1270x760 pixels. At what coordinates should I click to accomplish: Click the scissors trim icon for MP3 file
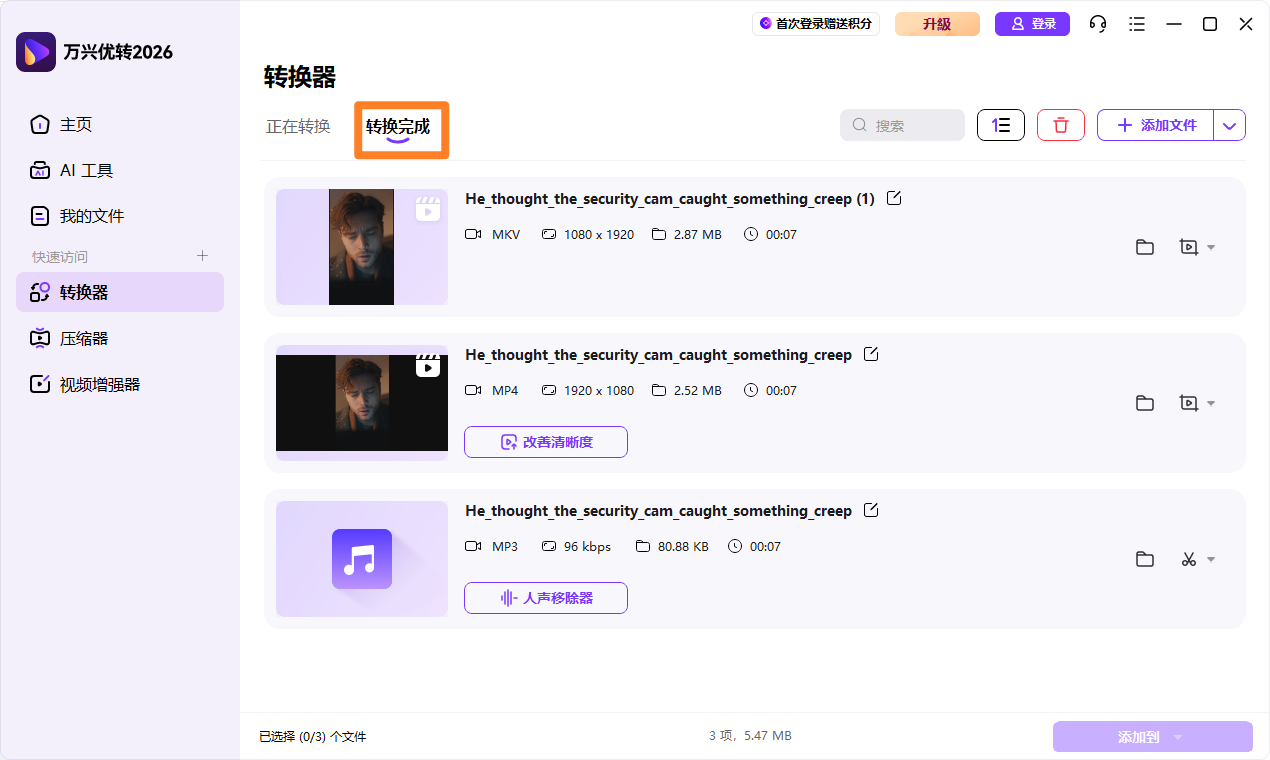point(1188,559)
